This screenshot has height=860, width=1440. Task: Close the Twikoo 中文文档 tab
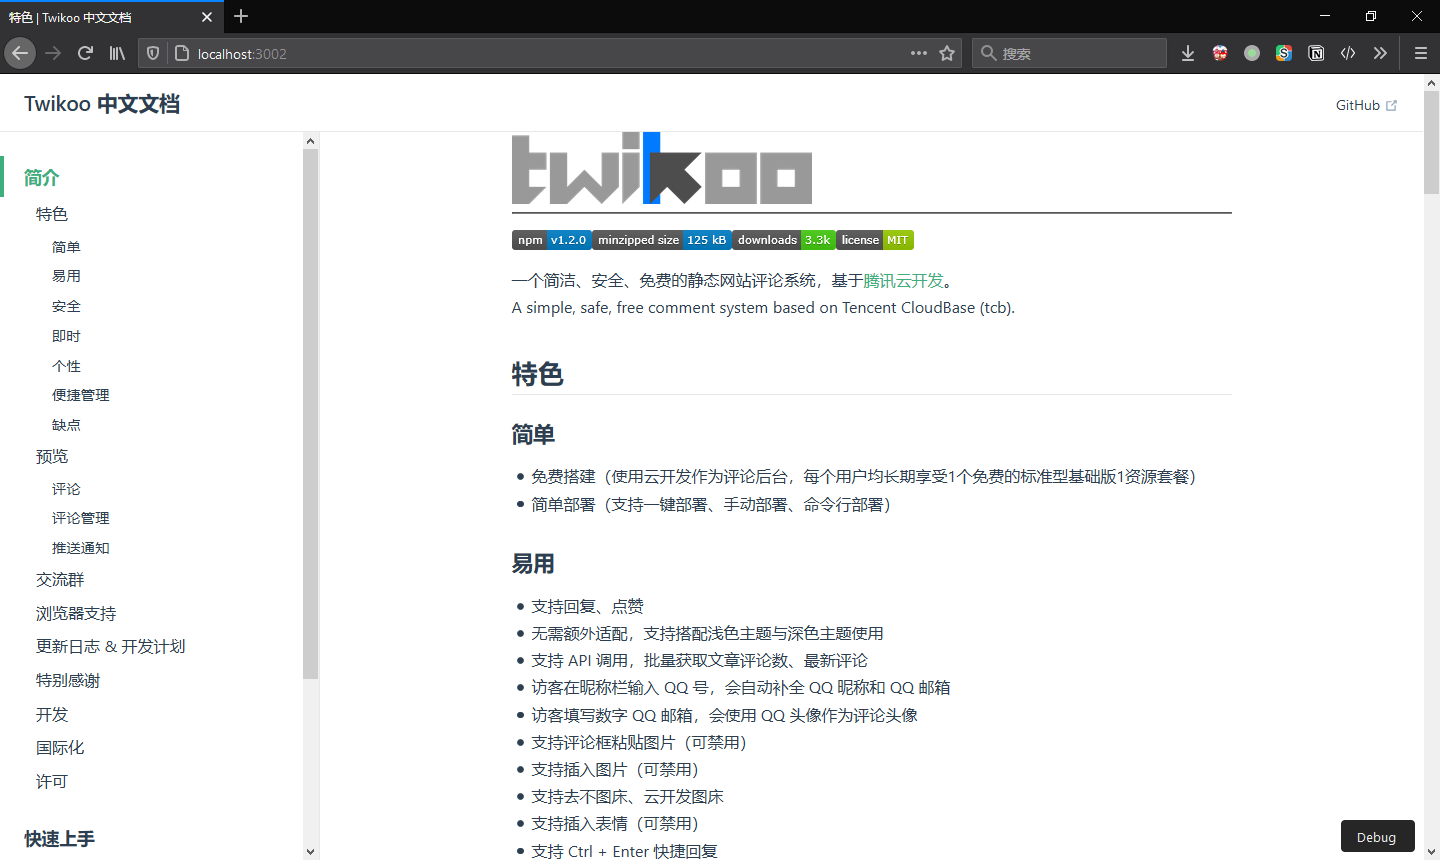[207, 17]
